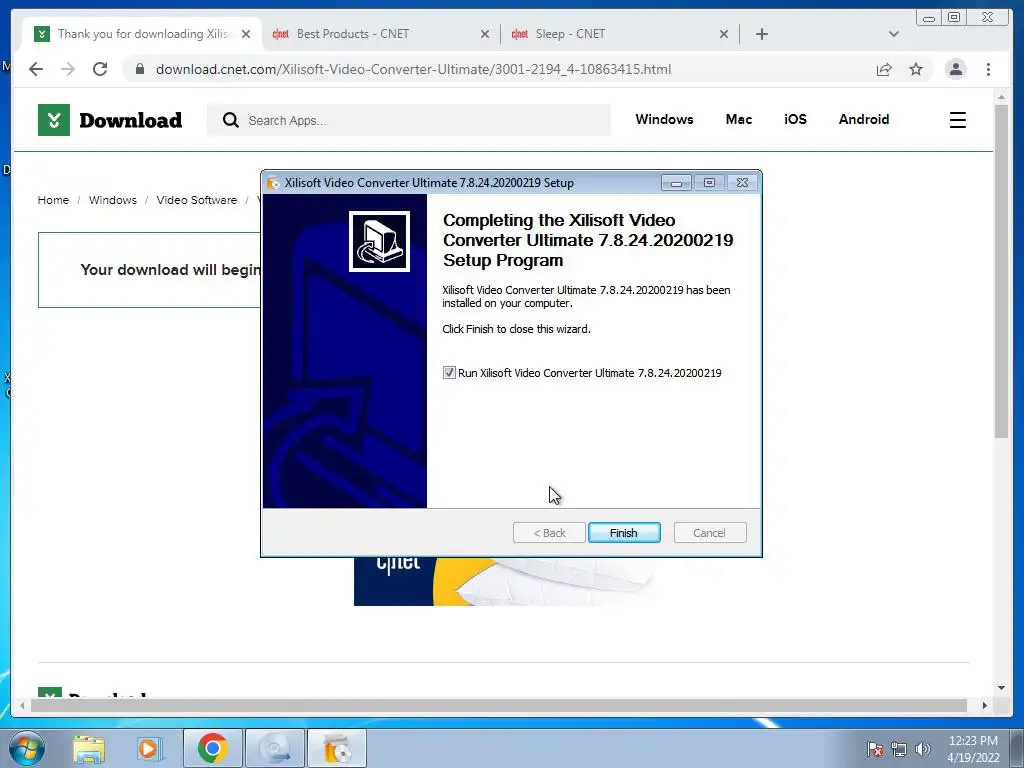Viewport: 1024px width, 768px height.
Task: Click the setup dialog title bar icon
Action: pyautogui.click(x=274, y=183)
